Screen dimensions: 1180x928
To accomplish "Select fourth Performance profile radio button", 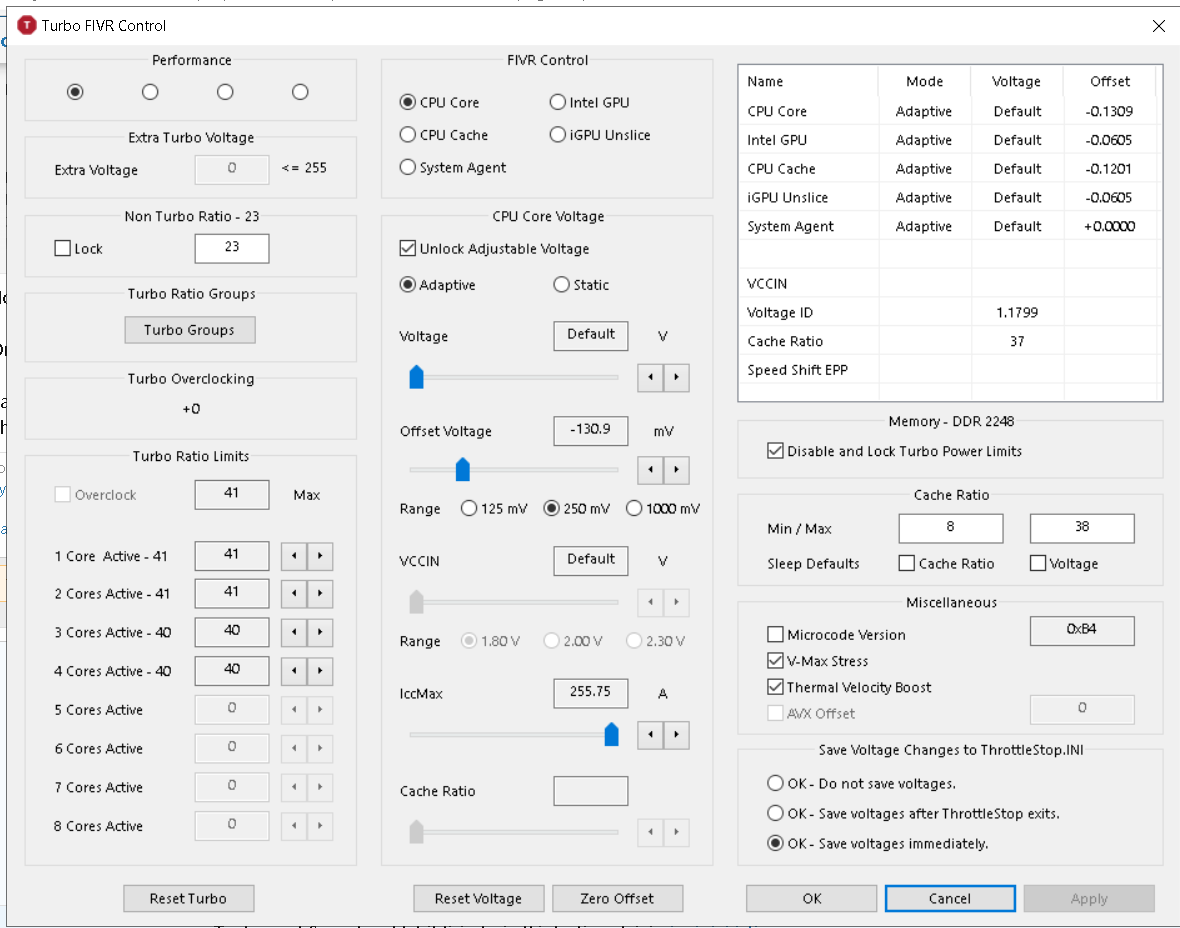I will (300, 92).
